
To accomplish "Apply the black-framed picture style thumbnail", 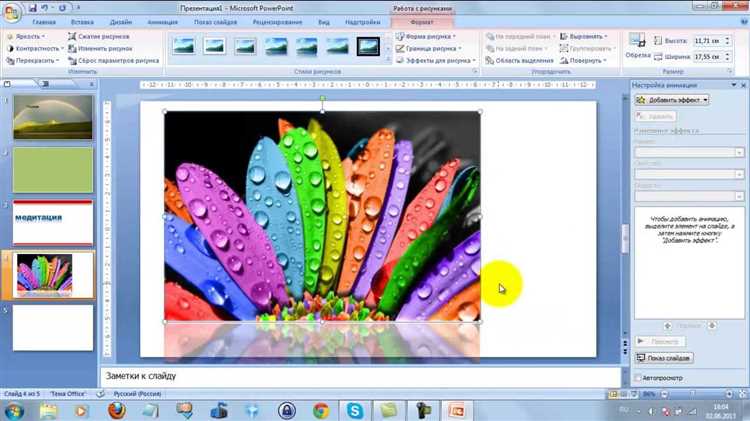I will tap(368, 46).
